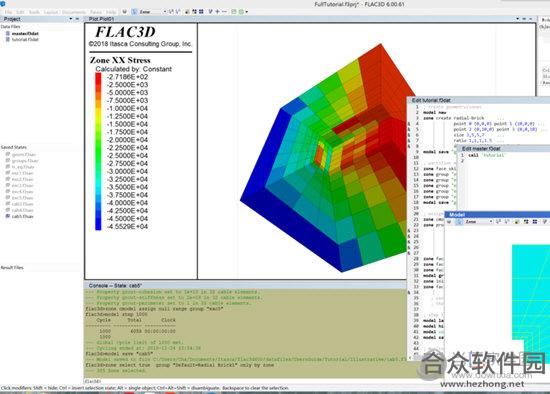Click the green round icon in main toolbar
Image resolution: width=550 pixels, height=394 pixels.
click(x=241, y=12)
